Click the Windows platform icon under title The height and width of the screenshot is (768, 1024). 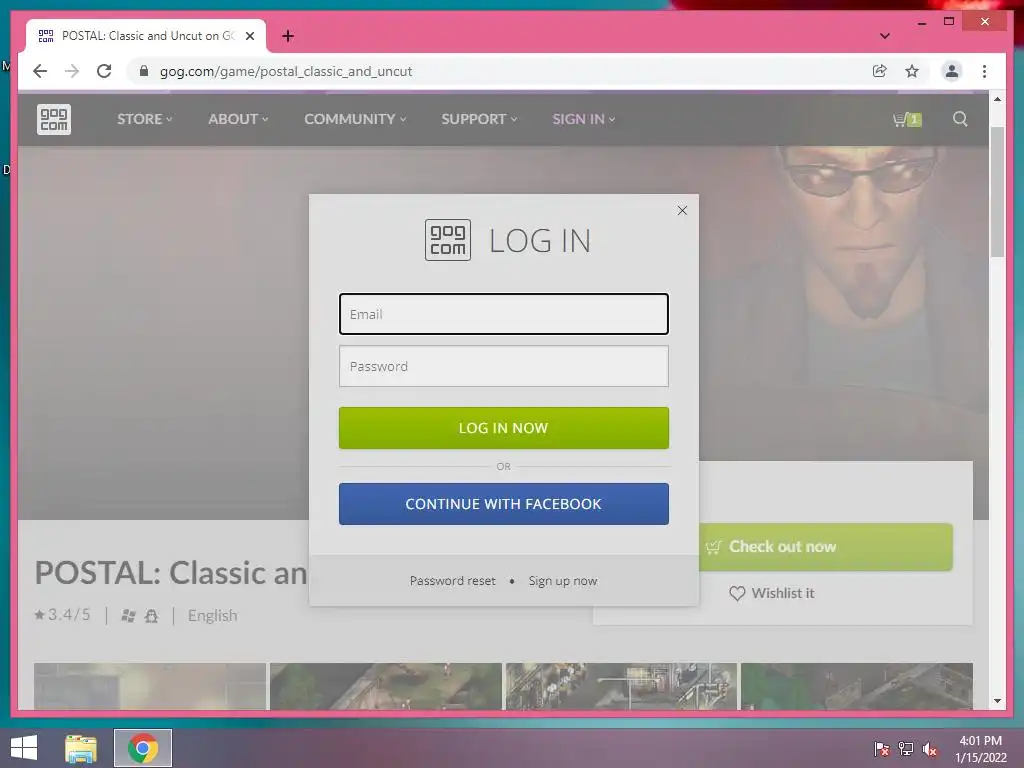click(128, 616)
